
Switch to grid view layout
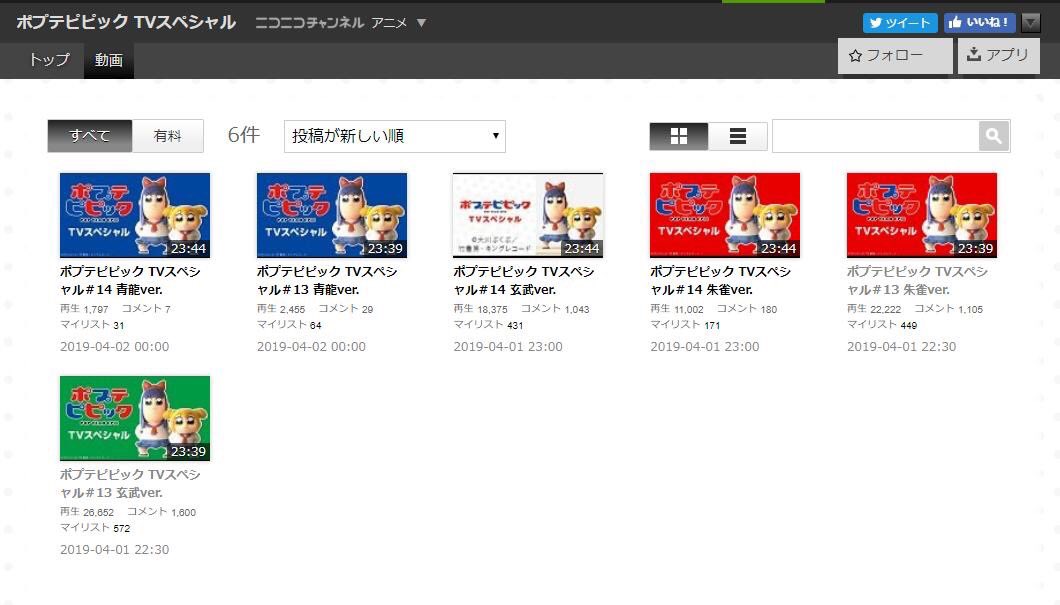[x=679, y=137]
